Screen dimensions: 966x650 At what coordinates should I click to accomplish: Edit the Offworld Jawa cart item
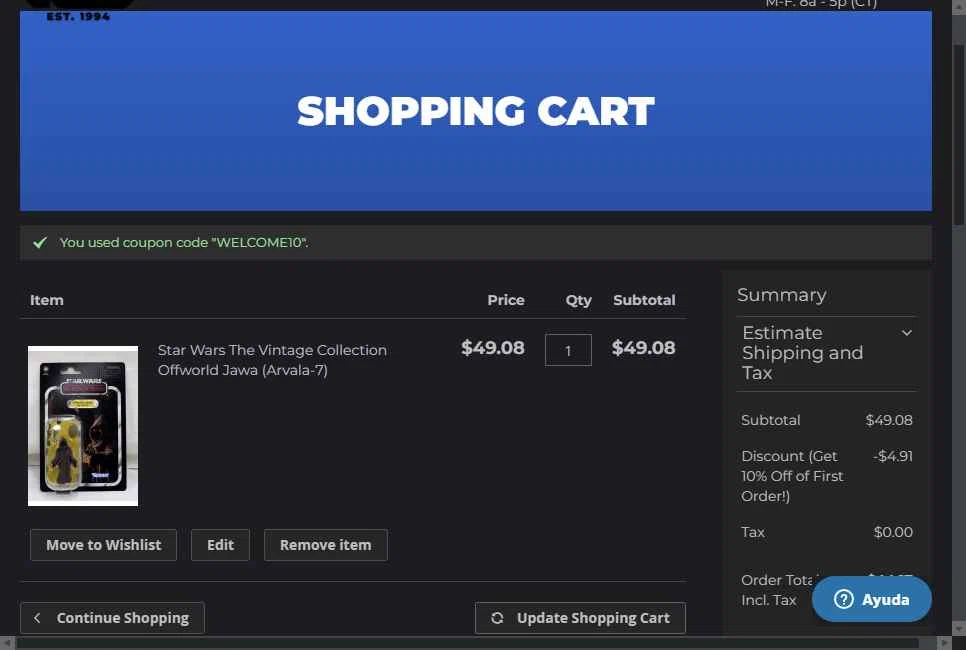pos(220,545)
